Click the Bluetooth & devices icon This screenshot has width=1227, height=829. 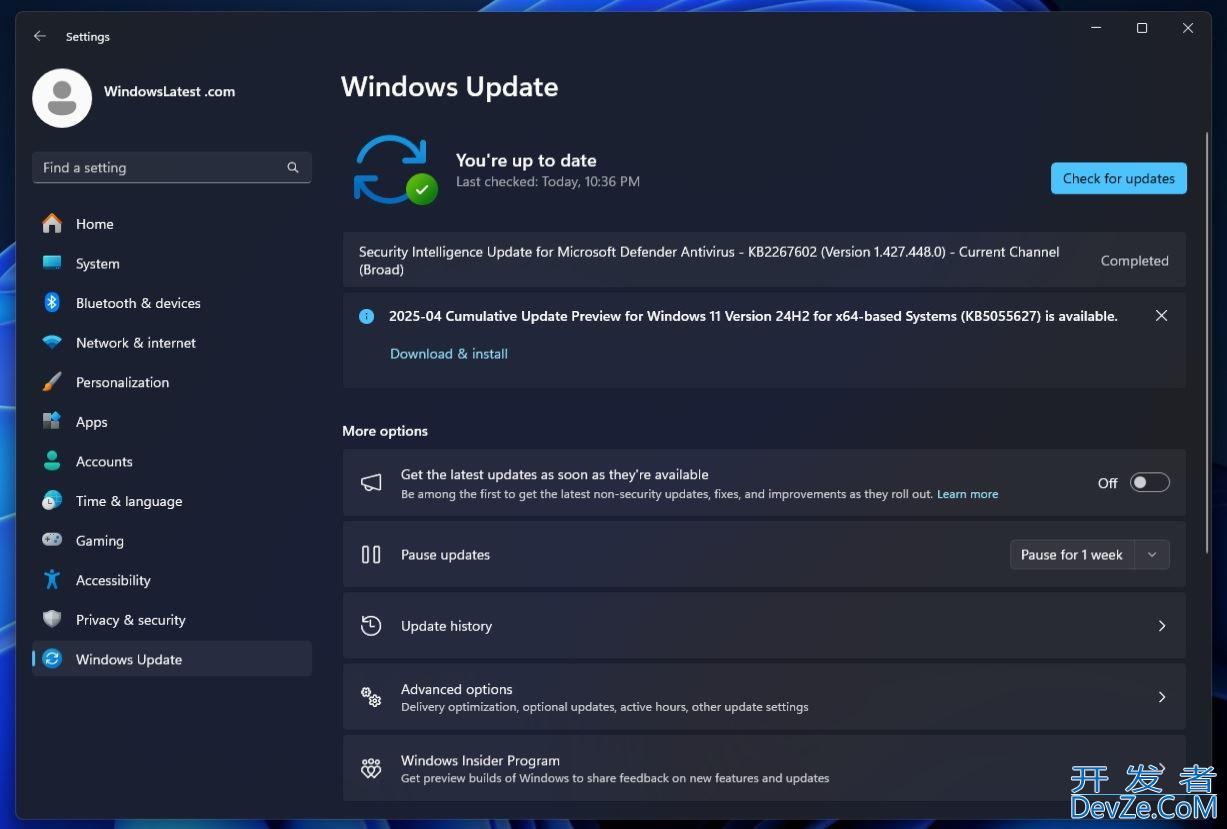[52, 303]
